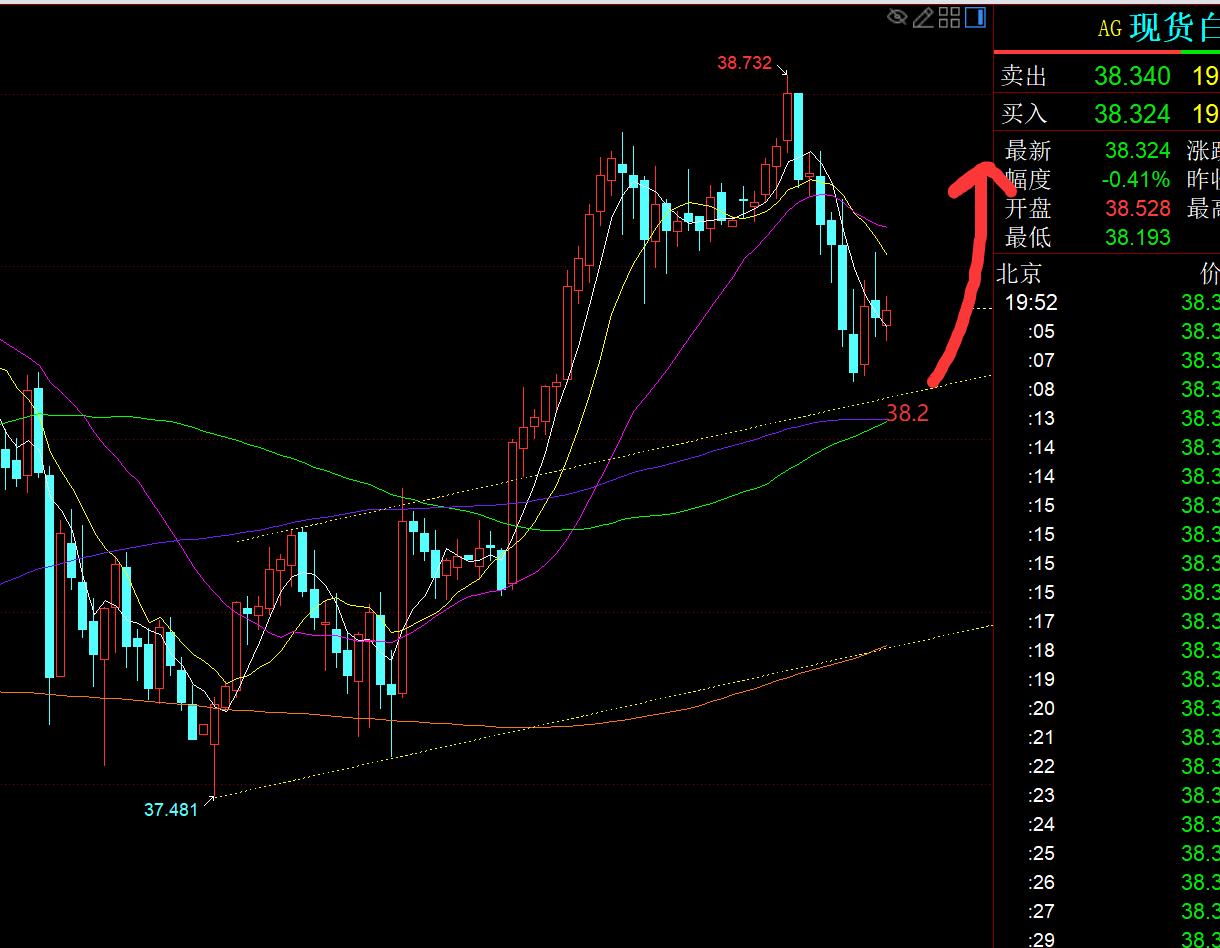Image resolution: width=1220 pixels, height=948 pixels.
Task: Toggle the blue side panel icon
Action: [x=975, y=17]
